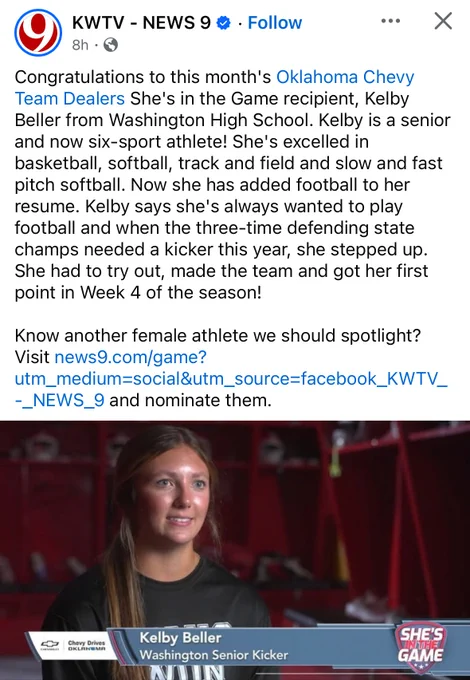Click the Chevrolet bowtie emblem
Image resolution: width=470 pixels, height=680 pixels.
pyautogui.click(x=49, y=645)
